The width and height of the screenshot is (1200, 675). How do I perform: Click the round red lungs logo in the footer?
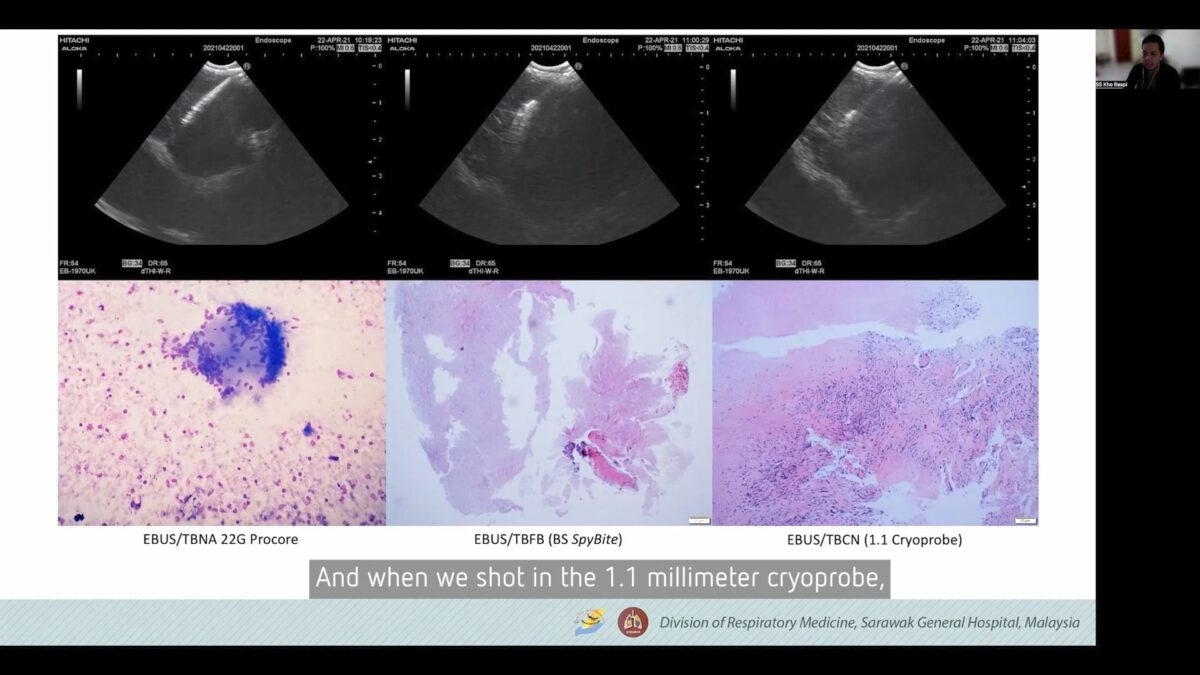pos(632,622)
